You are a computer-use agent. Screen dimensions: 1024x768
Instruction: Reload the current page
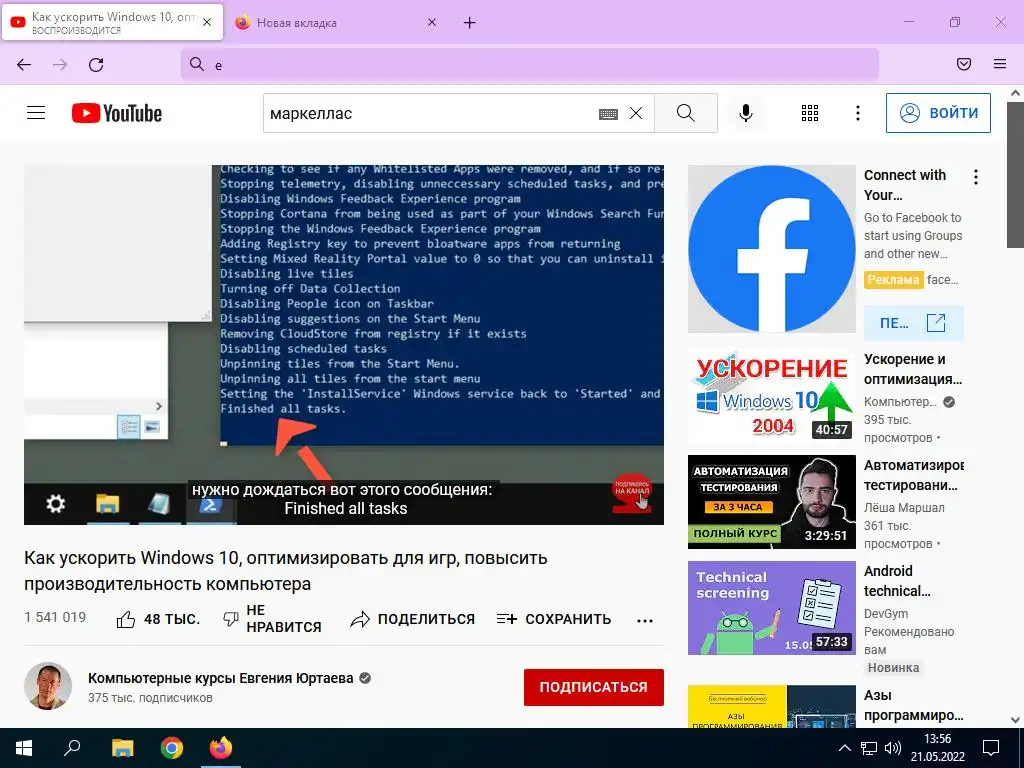pyautogui.click(x=96, y=64)
